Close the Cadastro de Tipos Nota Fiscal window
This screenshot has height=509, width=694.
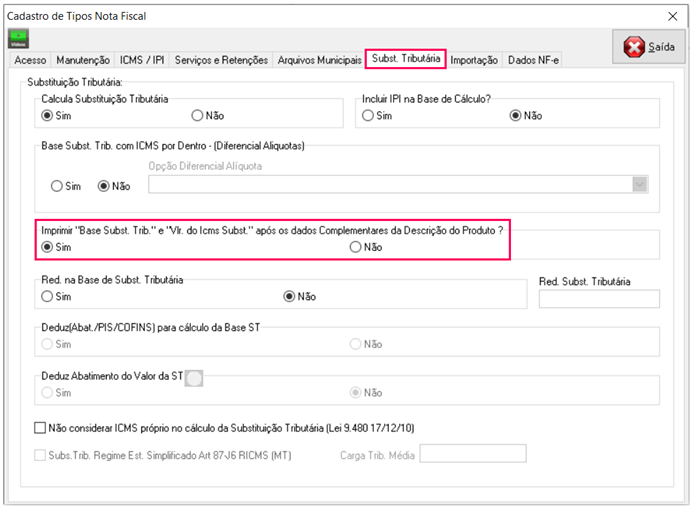672,15
